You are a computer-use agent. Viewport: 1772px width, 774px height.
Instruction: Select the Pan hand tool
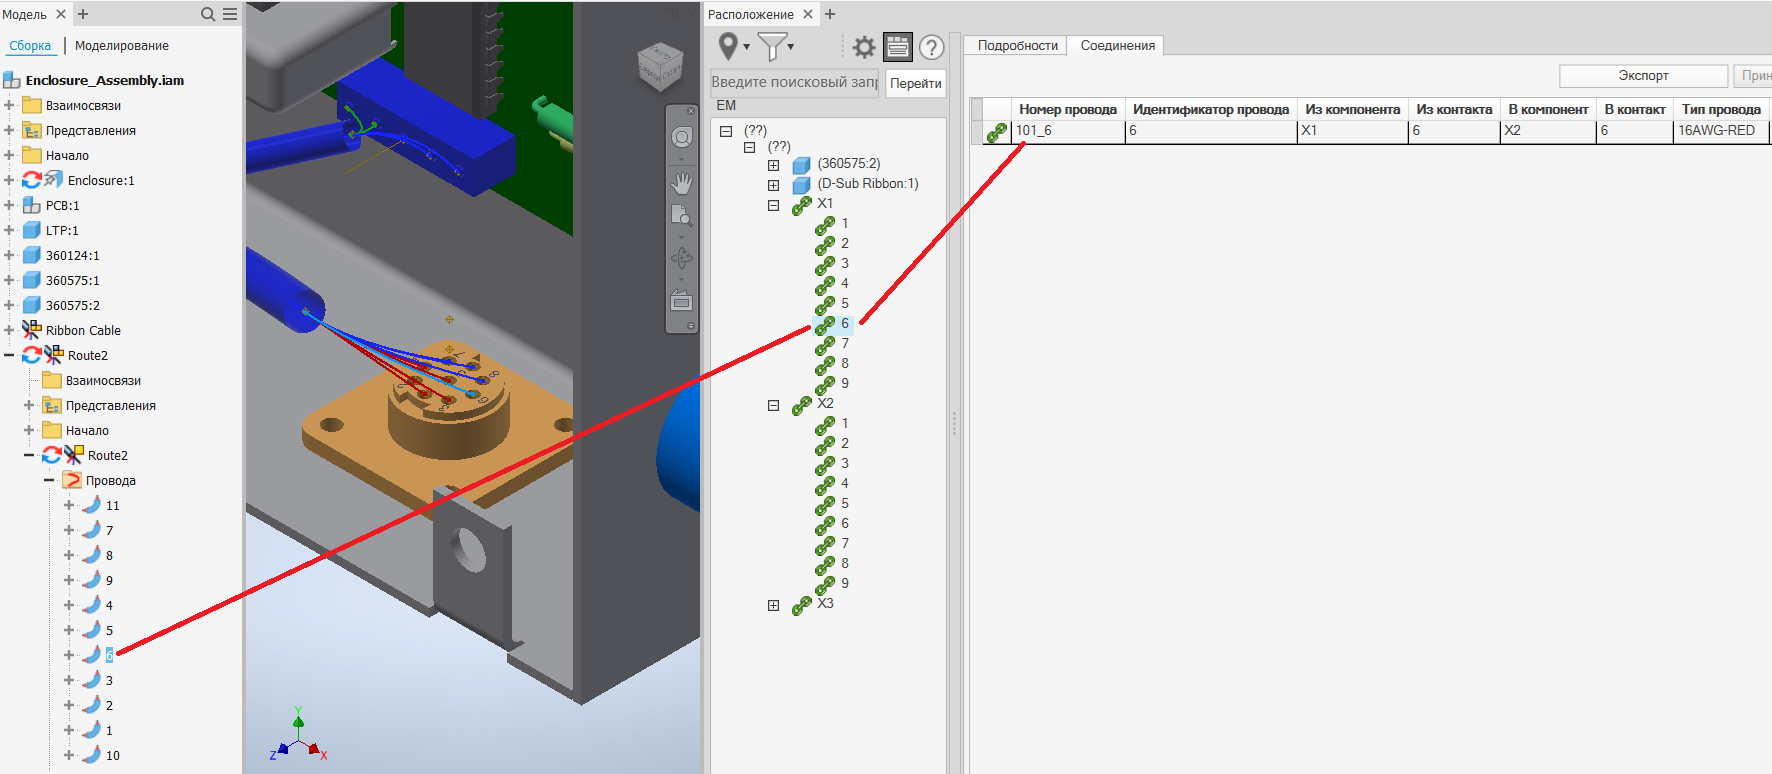click(682, 183)
